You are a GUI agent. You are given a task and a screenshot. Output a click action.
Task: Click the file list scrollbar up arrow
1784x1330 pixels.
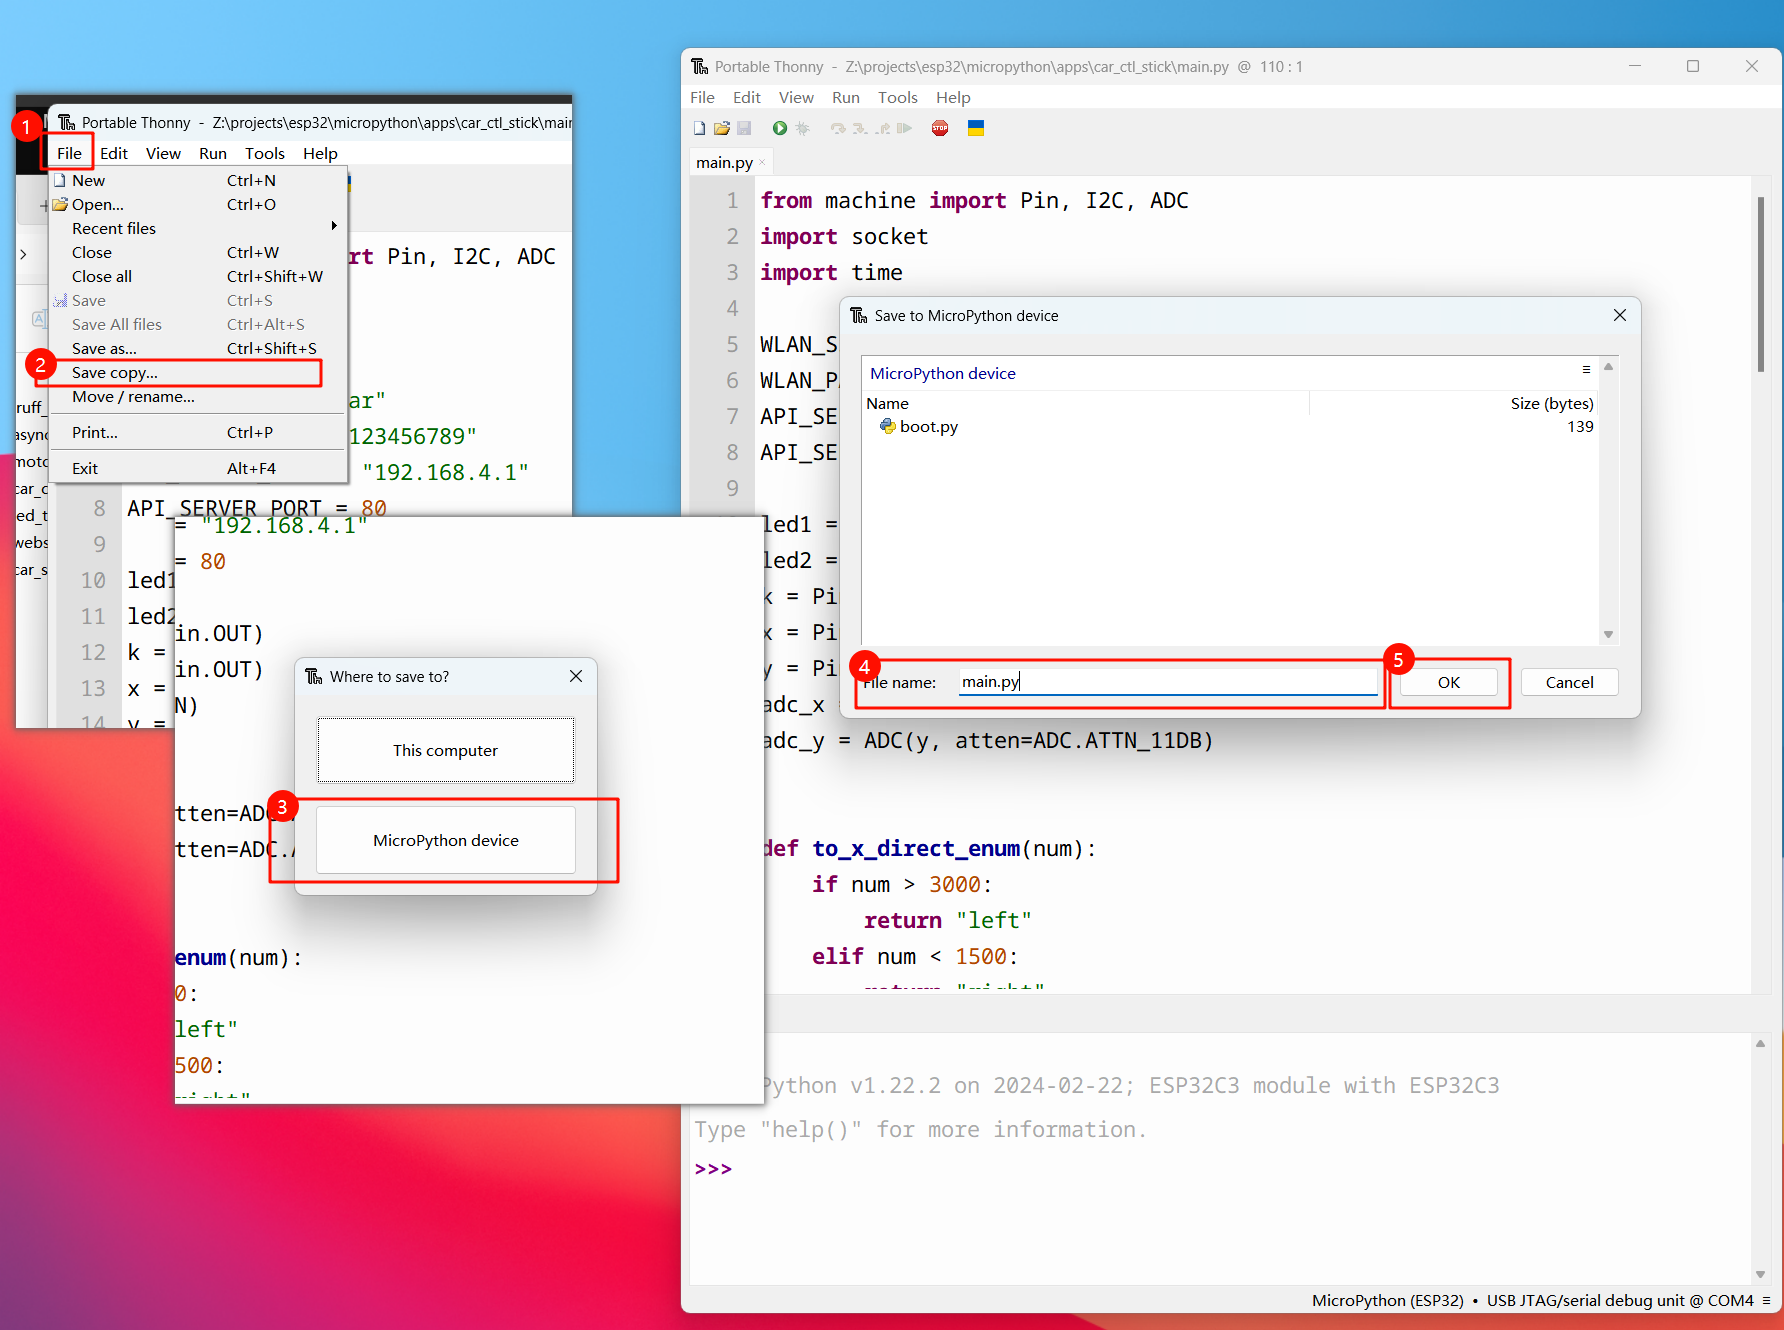[x=1608, y=367]
